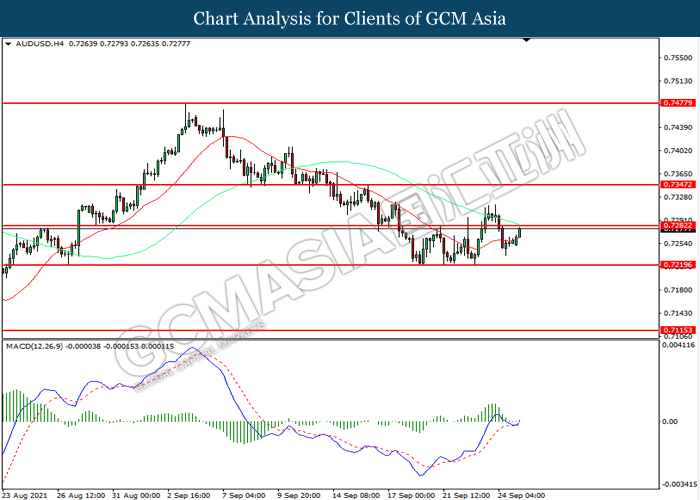Click the Chart Analysis for Clients title

coord(350,19)
